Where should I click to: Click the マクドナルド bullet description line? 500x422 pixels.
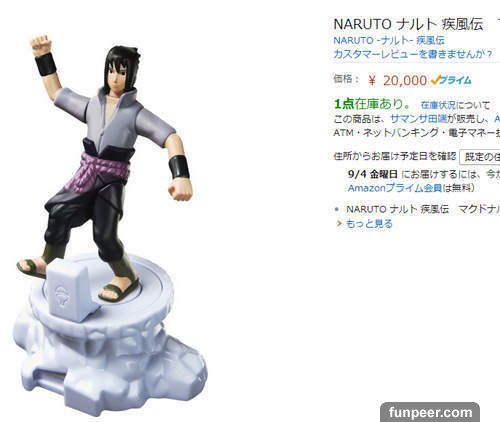(423, 209)
